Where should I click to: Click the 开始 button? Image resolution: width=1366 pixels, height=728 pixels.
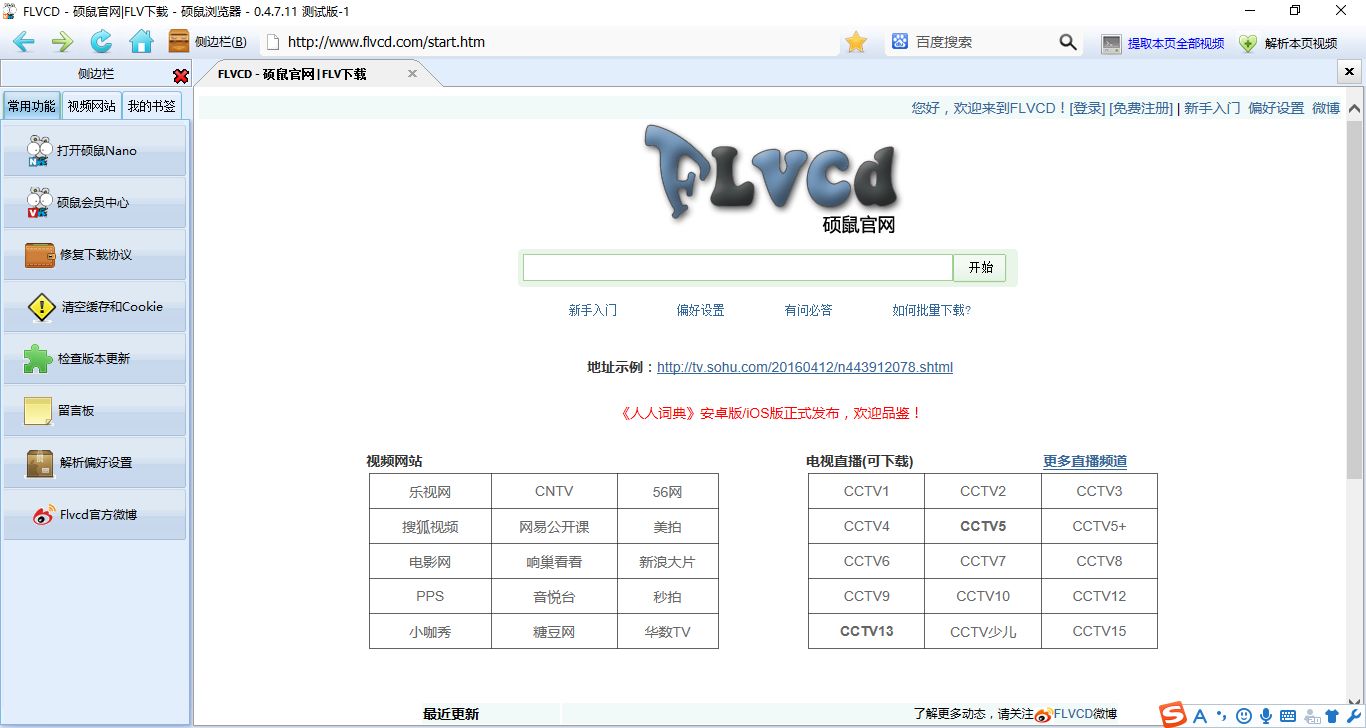[980, 267]
